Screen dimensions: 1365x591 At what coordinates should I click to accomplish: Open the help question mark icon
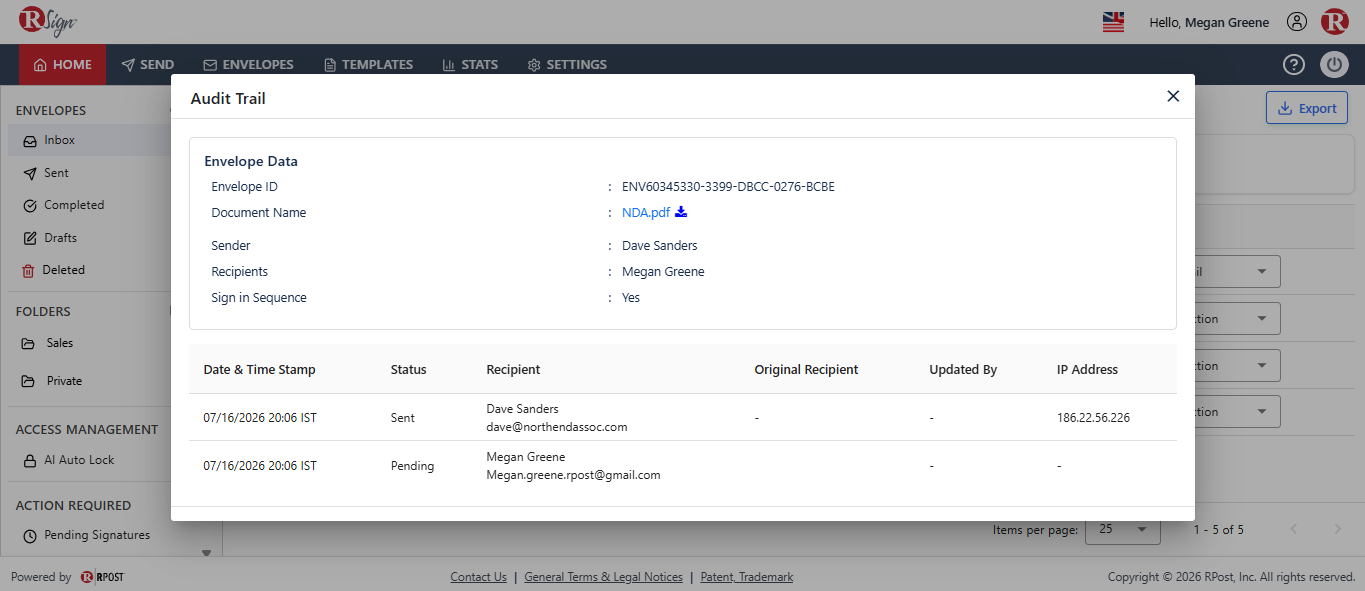tap(1294, 65)
